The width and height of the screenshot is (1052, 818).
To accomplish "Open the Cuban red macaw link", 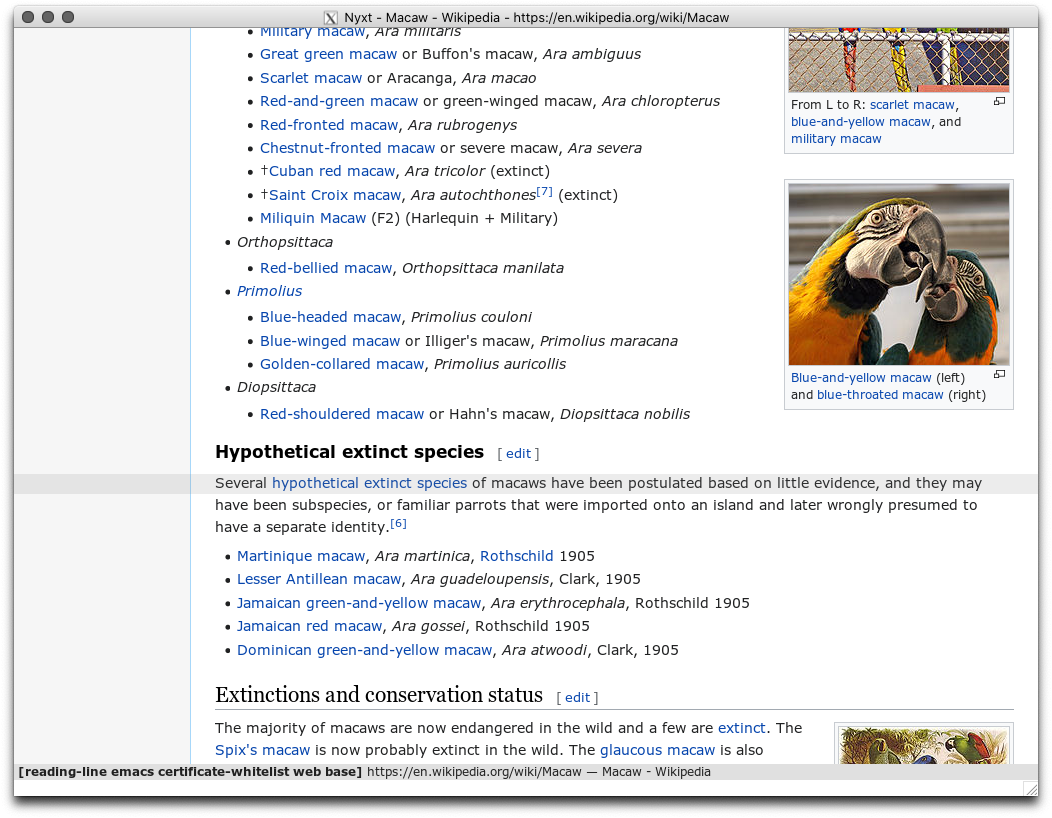I will [331, 171].
